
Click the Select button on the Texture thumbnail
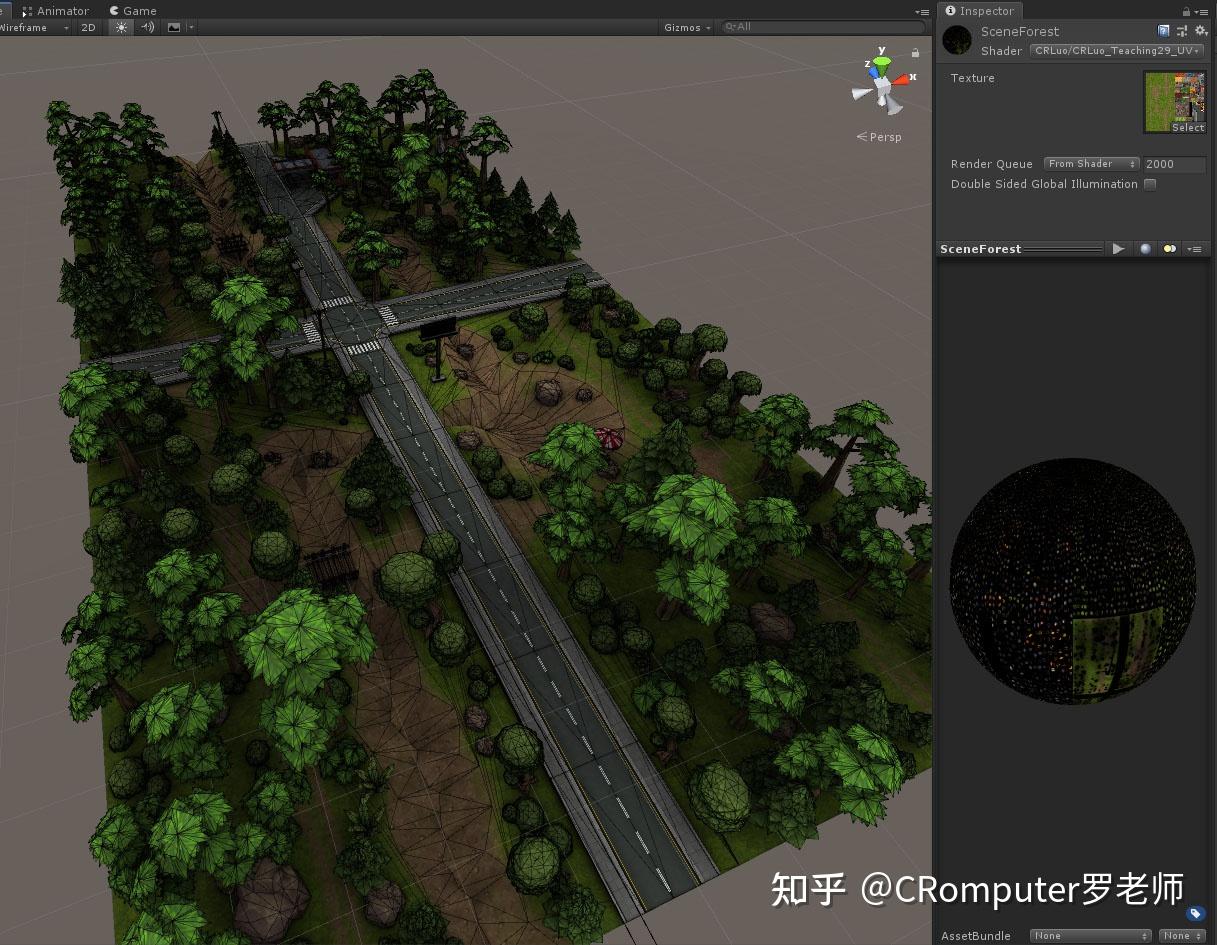click(1188, 127)
